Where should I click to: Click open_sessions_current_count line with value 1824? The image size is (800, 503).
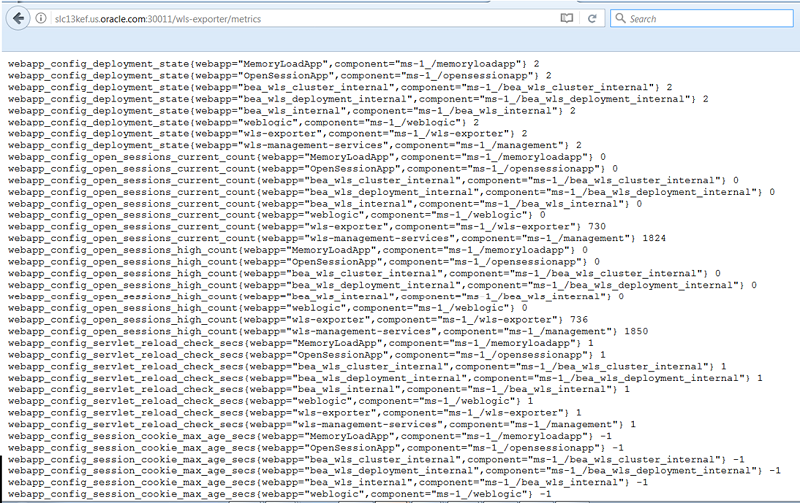337,239
